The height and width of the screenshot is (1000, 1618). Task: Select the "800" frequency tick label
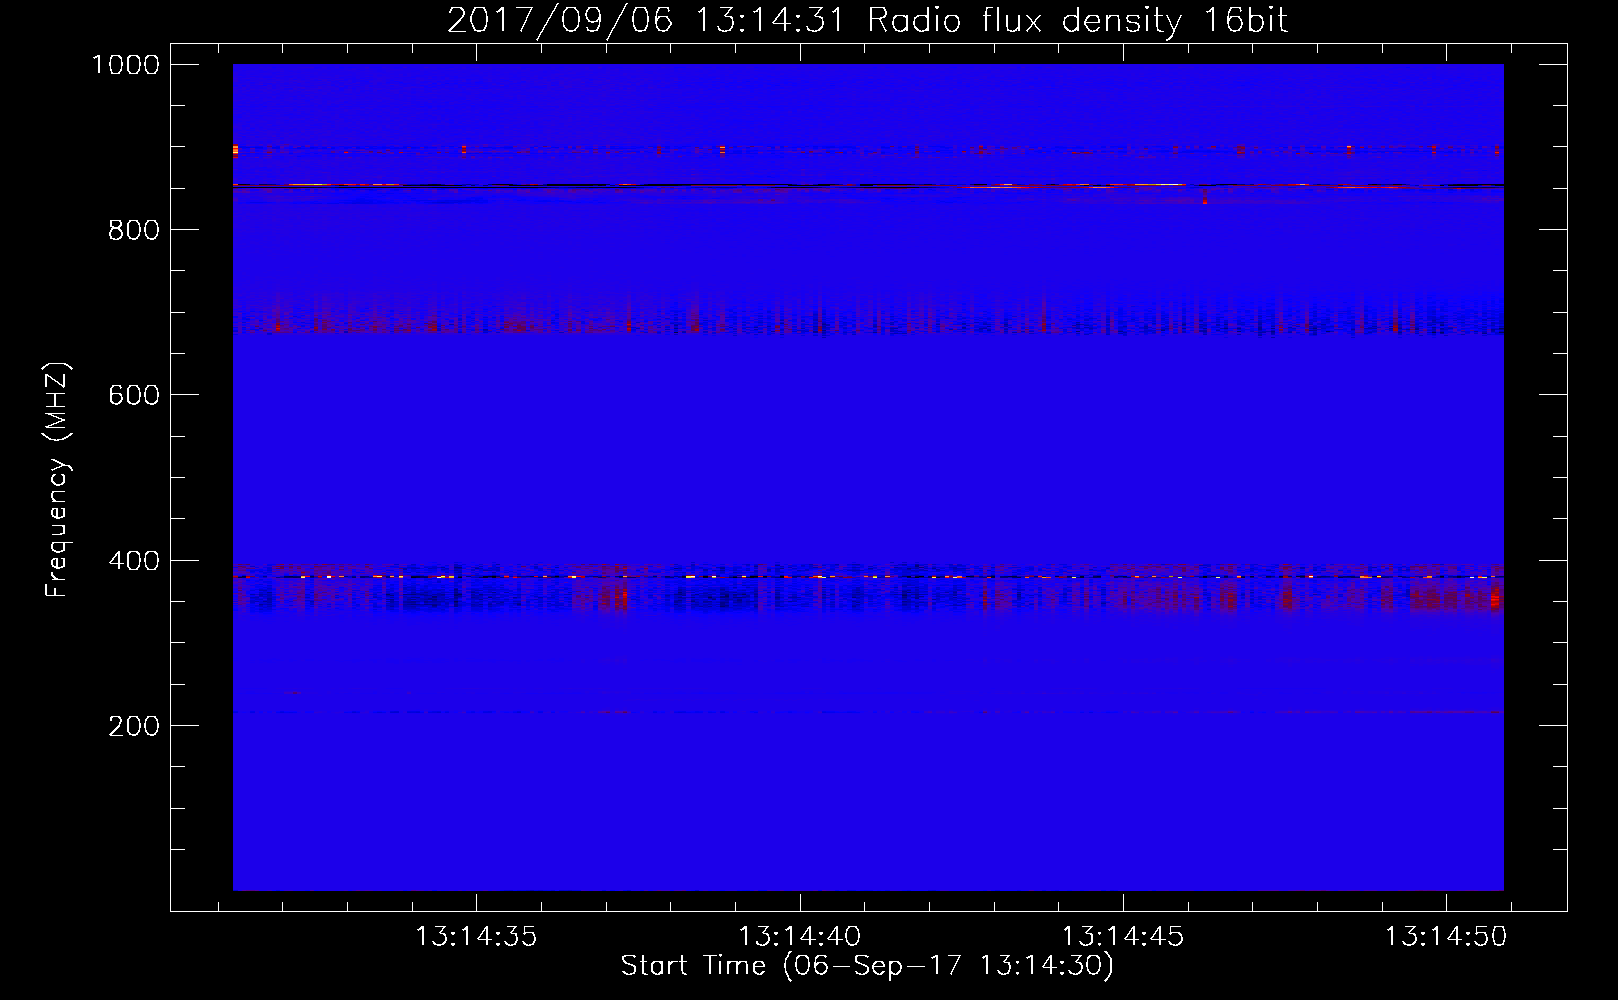pos(134,230)
